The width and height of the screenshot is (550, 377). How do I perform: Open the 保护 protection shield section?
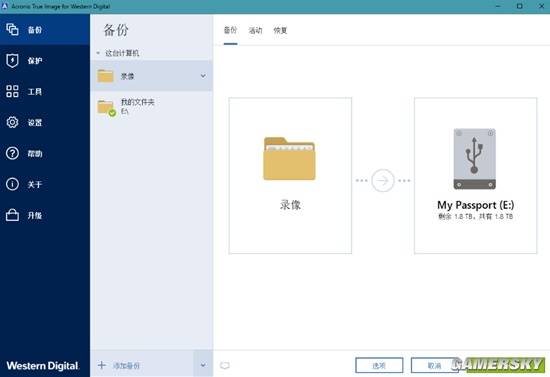45,61
